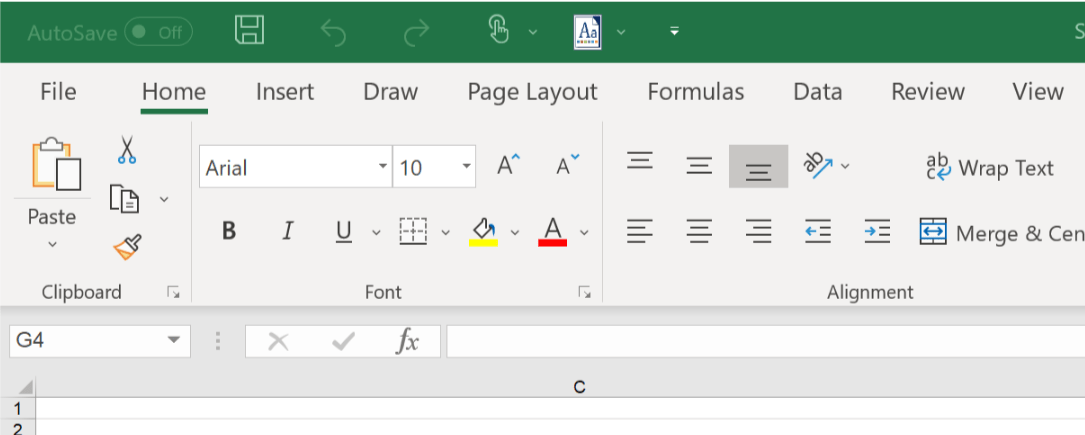Expand the Paste options arrow
This screenshot has height=435, width=1085.
tap(53, 244)
